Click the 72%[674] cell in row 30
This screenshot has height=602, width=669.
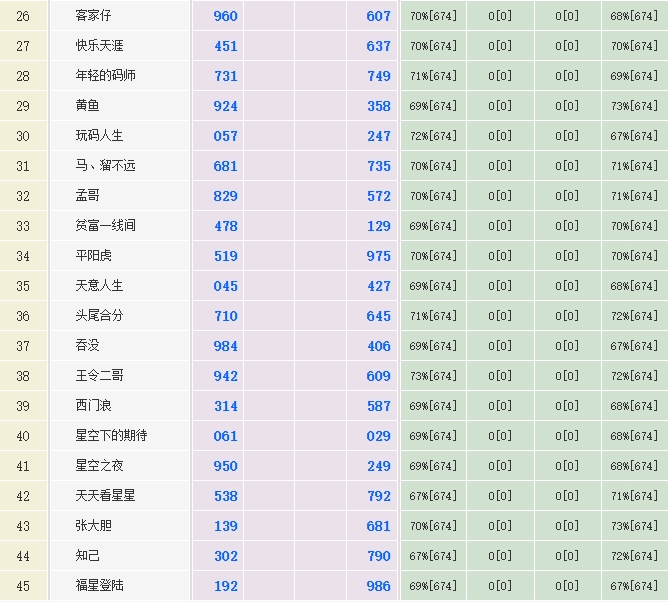[433, 136]
